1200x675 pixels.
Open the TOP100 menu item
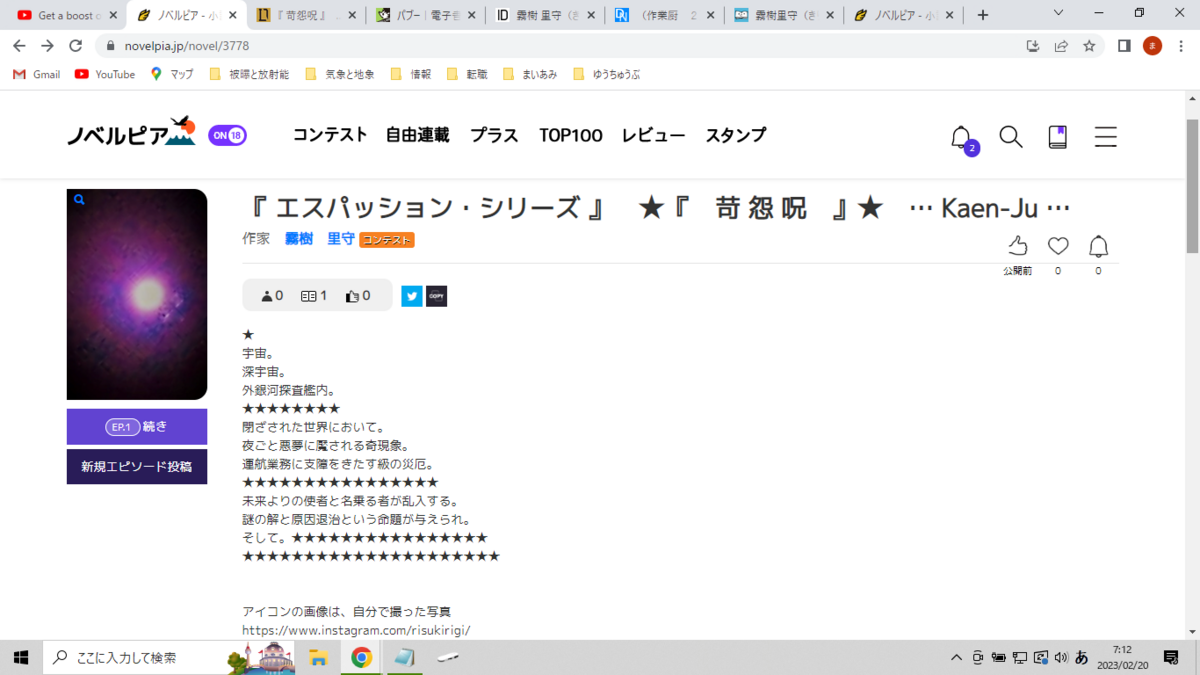pyautogui.click(x=570, y=135)
